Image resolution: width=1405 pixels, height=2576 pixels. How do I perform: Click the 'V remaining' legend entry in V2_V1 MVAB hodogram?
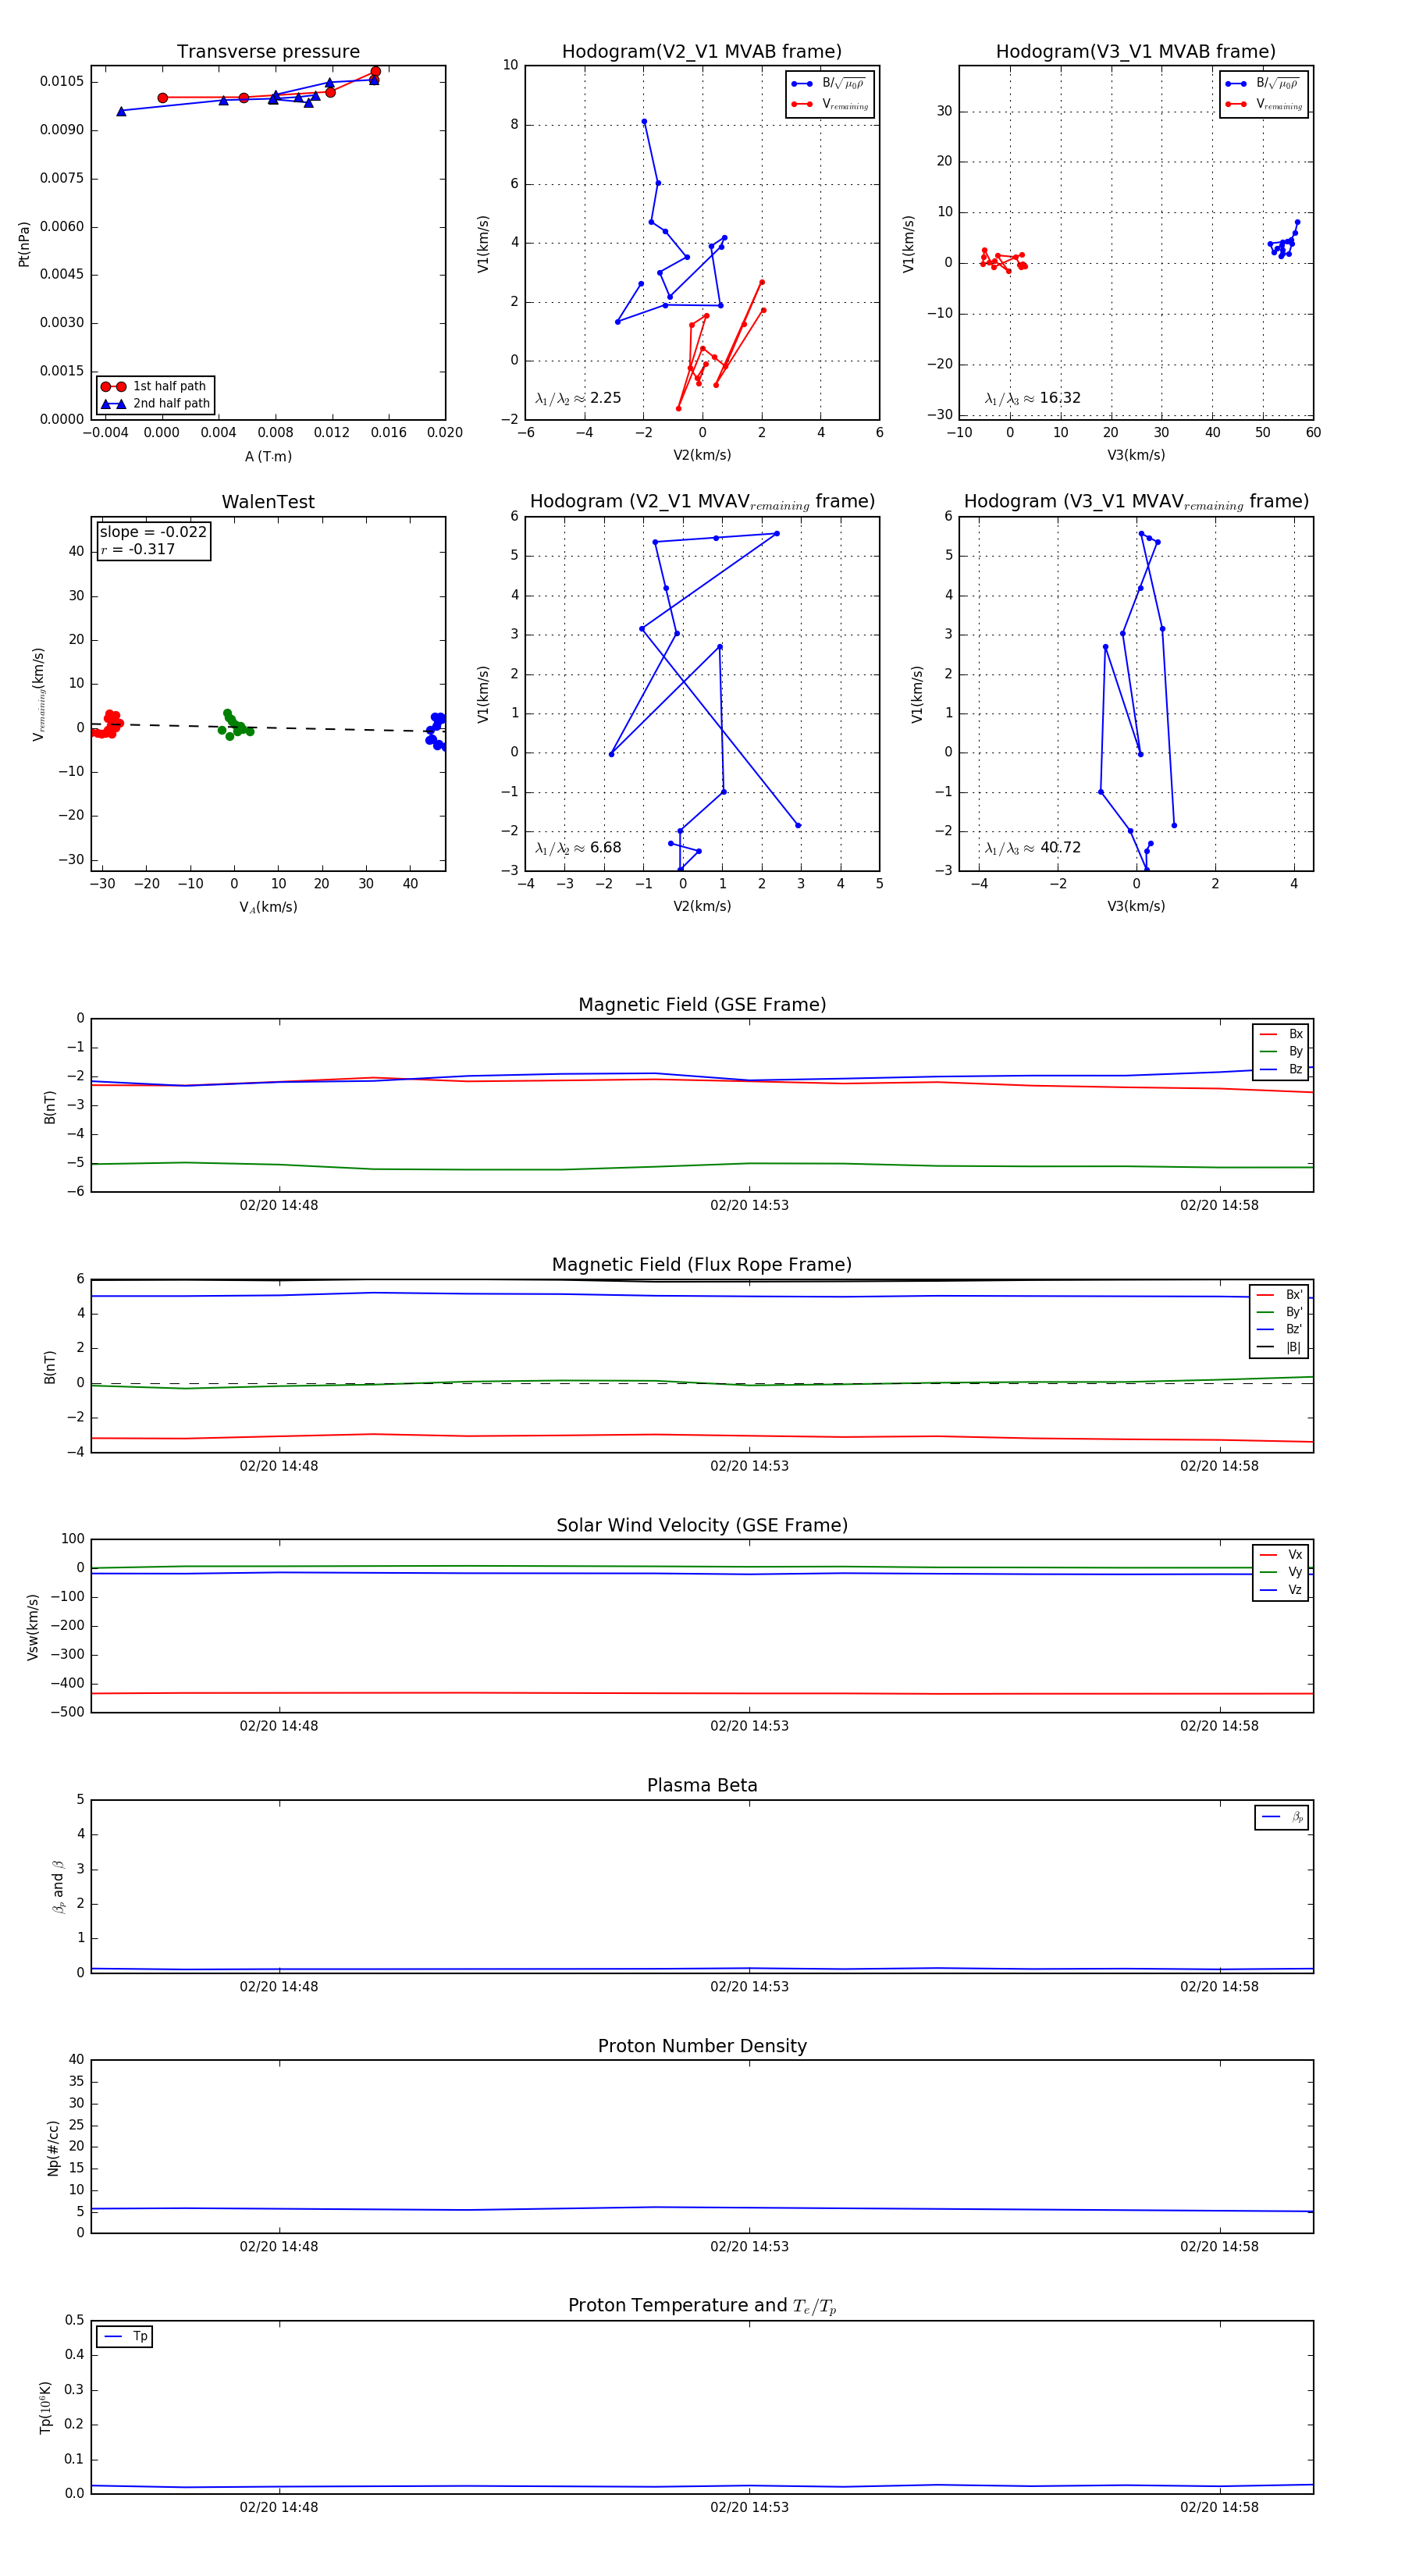830,104
